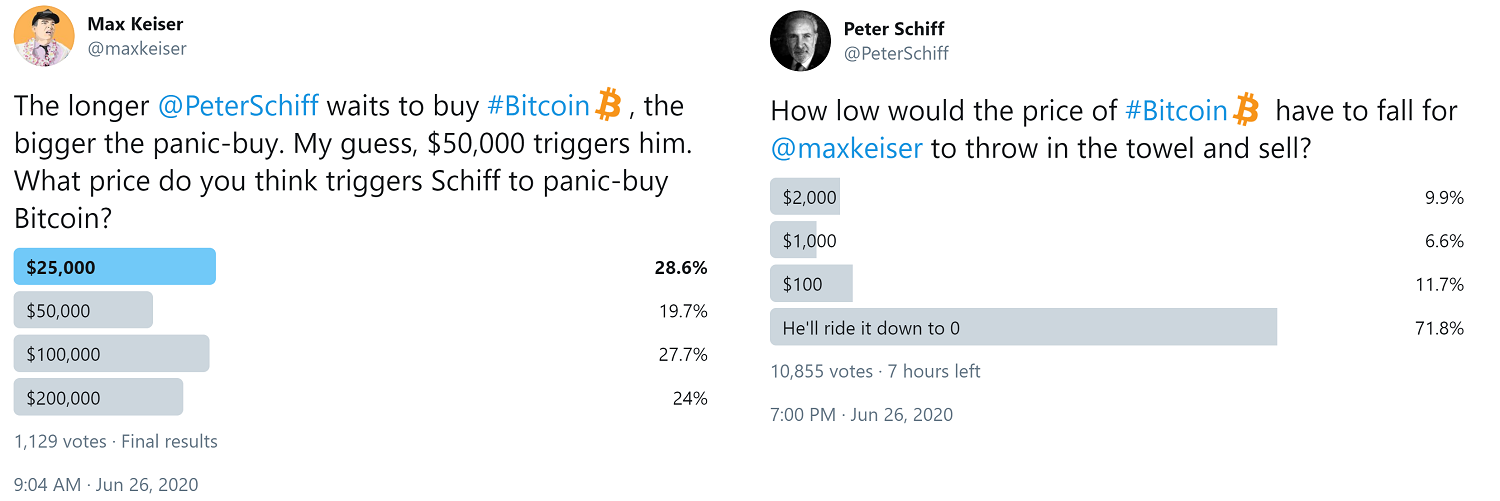1500x501 pixels.
Task: Click the #Bitcoin hashtag in Keiser's tweet
Action: point(539,105)
